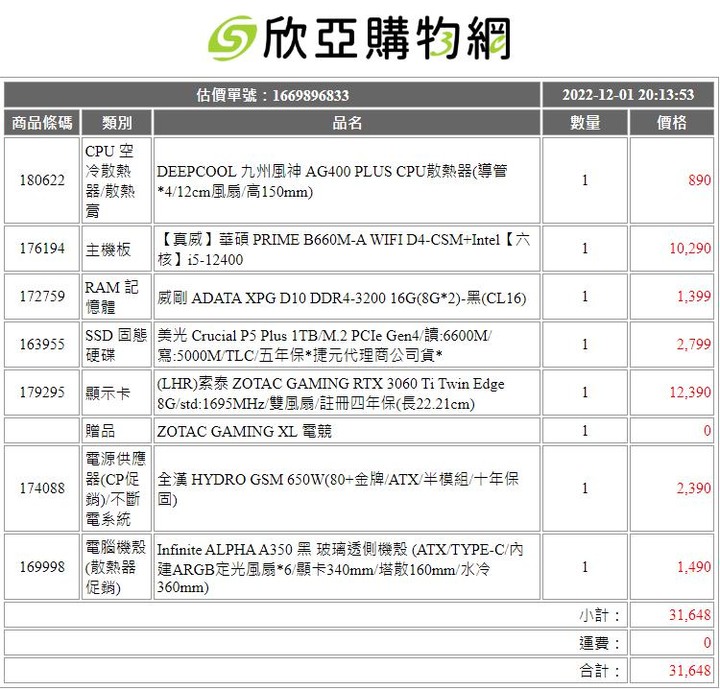Click the timestamp 2022-12-01 20:13:53
The width and height of the screenshot is (720, 690).
628,95
